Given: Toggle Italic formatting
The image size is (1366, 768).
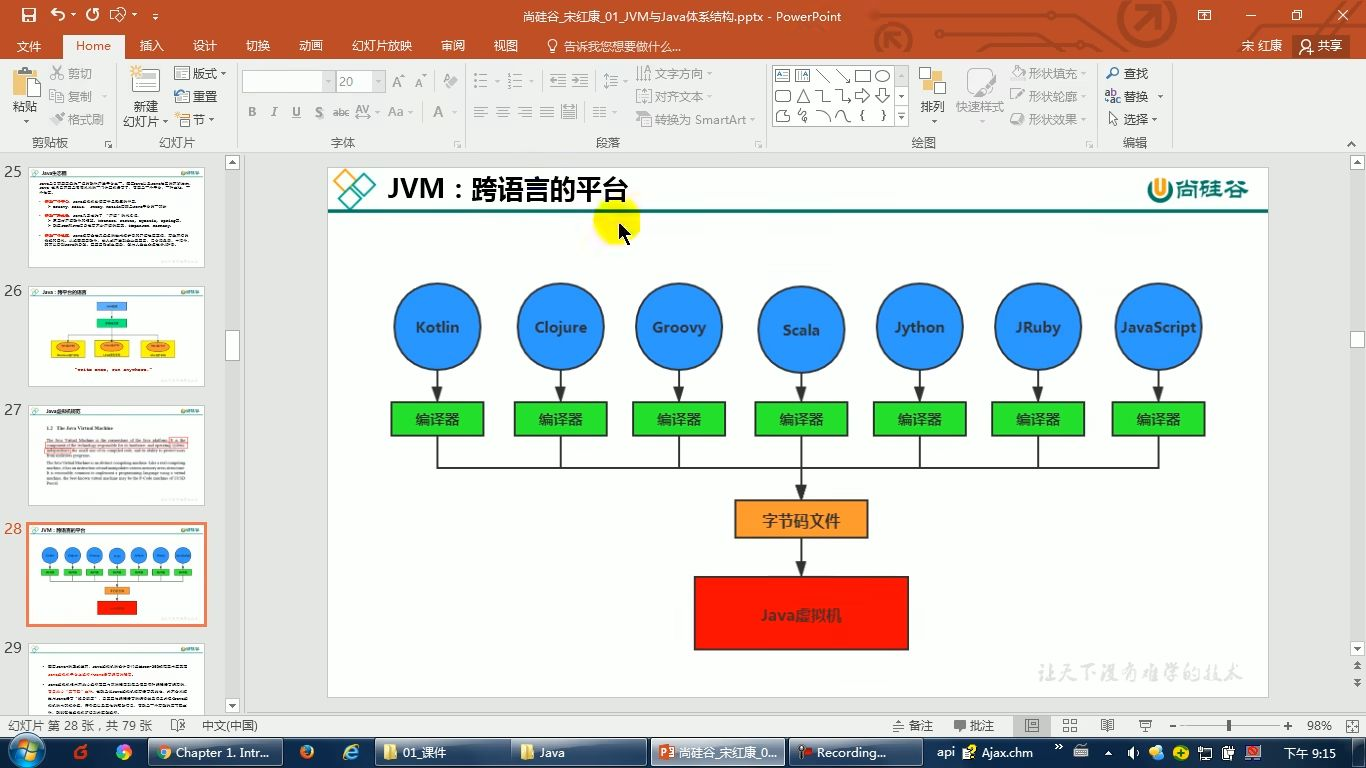Looking at the screenshot, I should point(274,112).
